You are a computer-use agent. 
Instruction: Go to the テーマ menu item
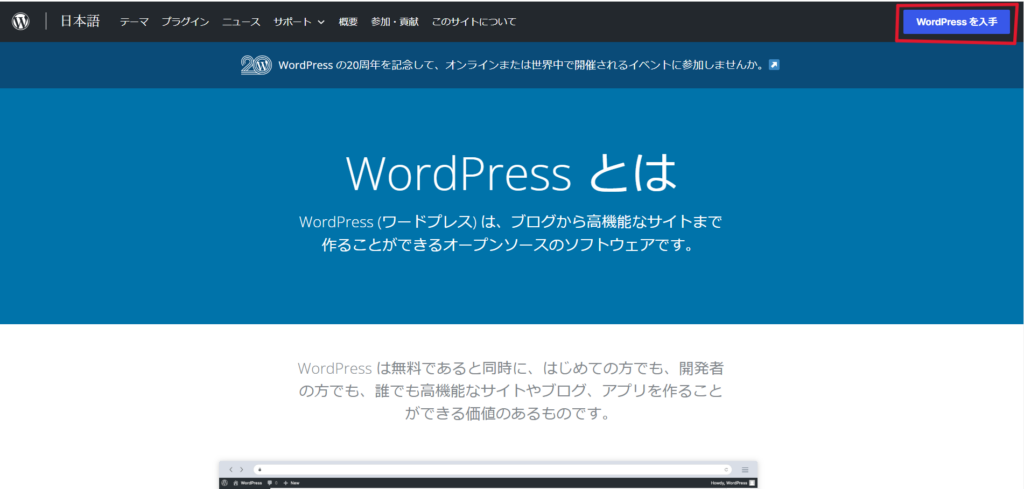pyautogui.click(x=134, y=22)
